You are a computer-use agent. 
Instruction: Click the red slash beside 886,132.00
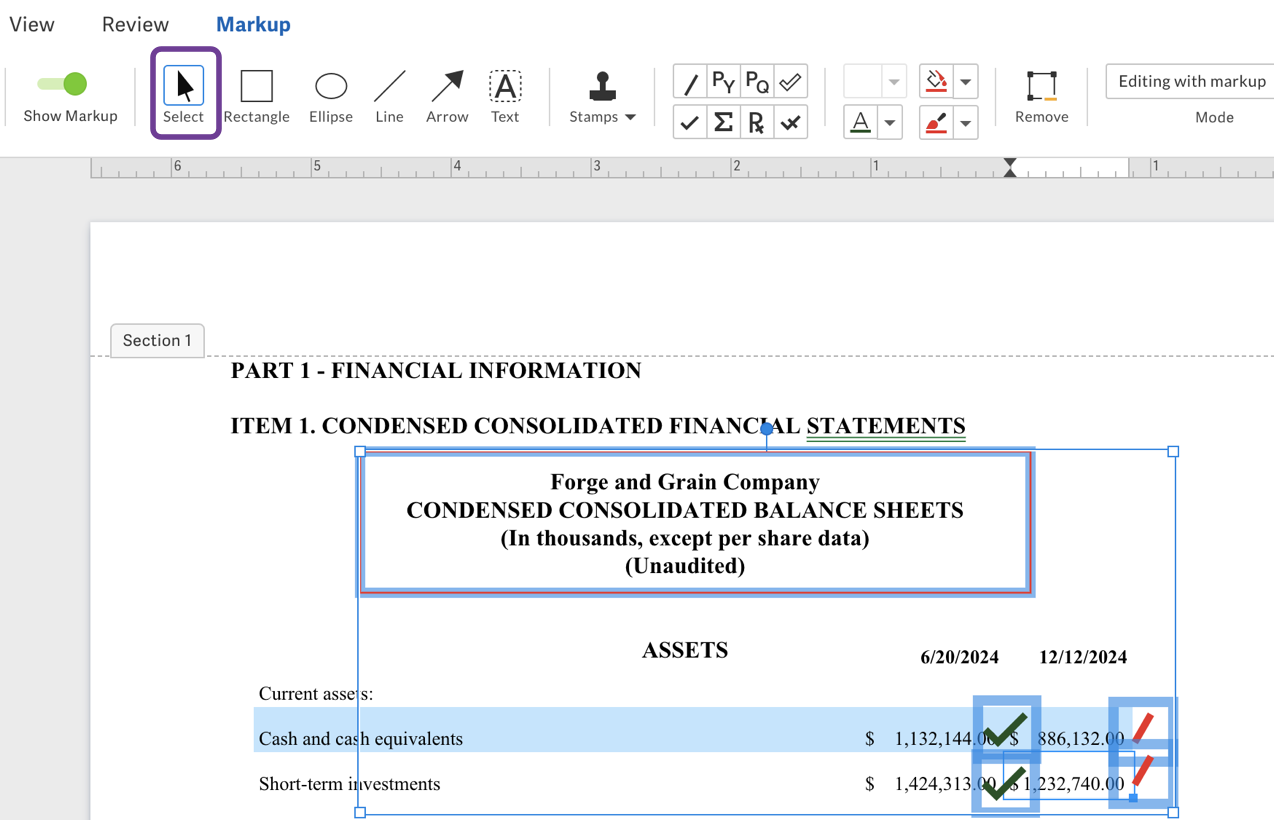(1143, 727)
